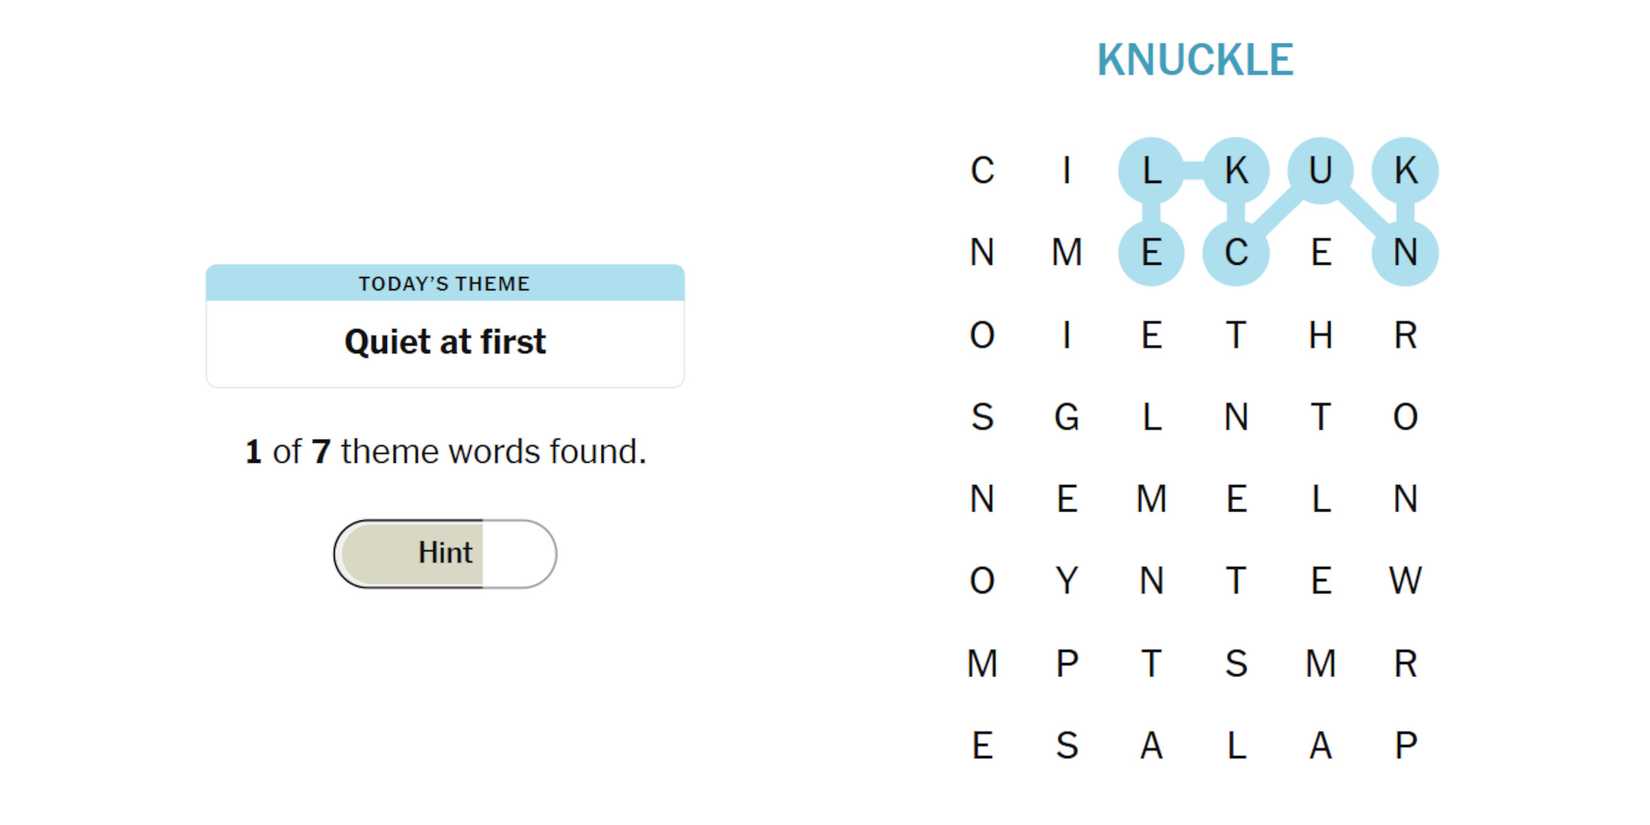
Task: Tap the letter P in the bottom row
Action: 1405,745
